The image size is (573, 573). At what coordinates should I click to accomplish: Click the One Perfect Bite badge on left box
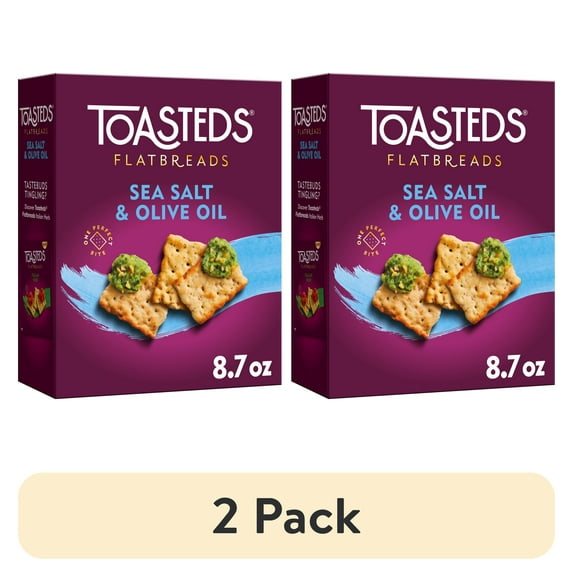click(x=98, y=240)
